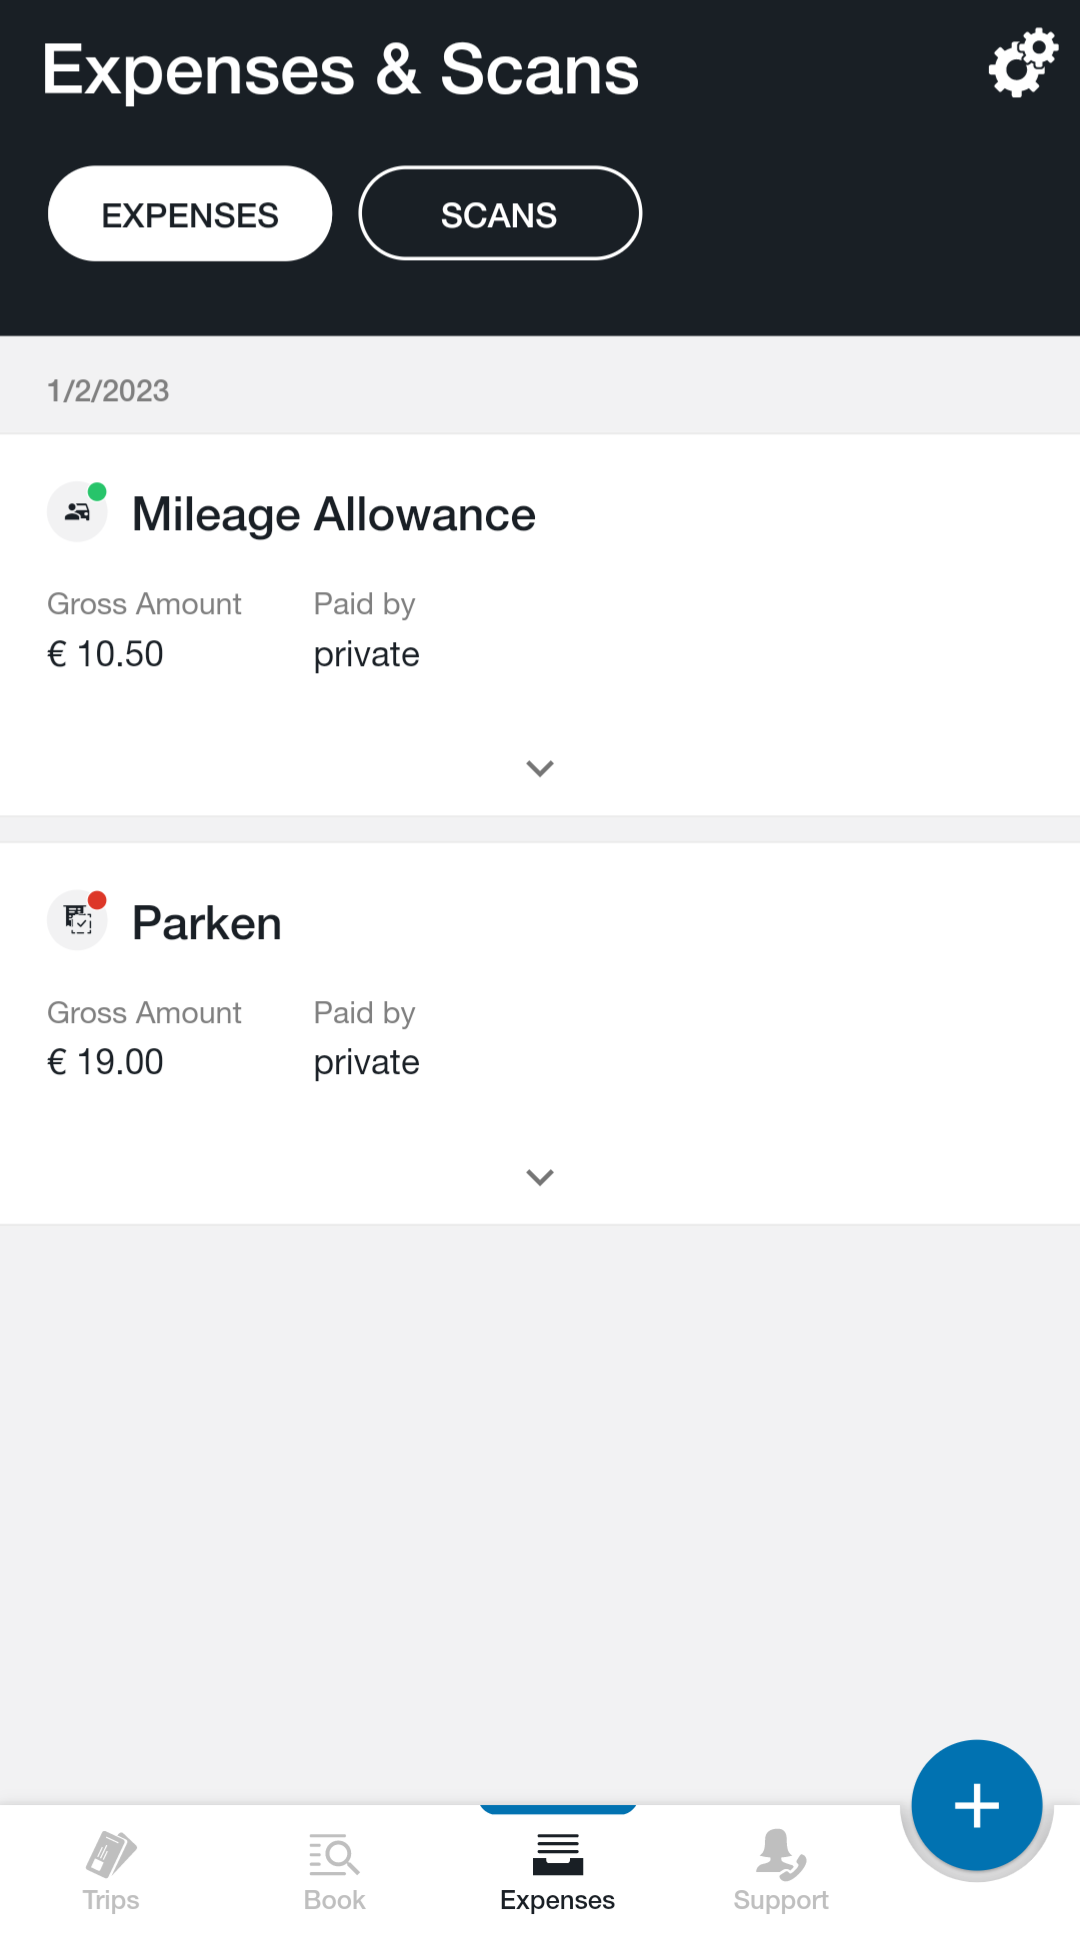Expand the Parken expense chevron
This screenshot has height=1934, width=1080.
[540, 1177]
